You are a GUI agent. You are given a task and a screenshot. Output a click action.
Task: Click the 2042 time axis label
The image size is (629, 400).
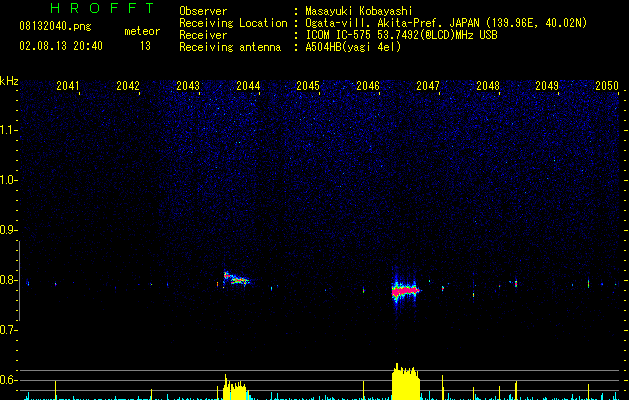coord(128,86)
